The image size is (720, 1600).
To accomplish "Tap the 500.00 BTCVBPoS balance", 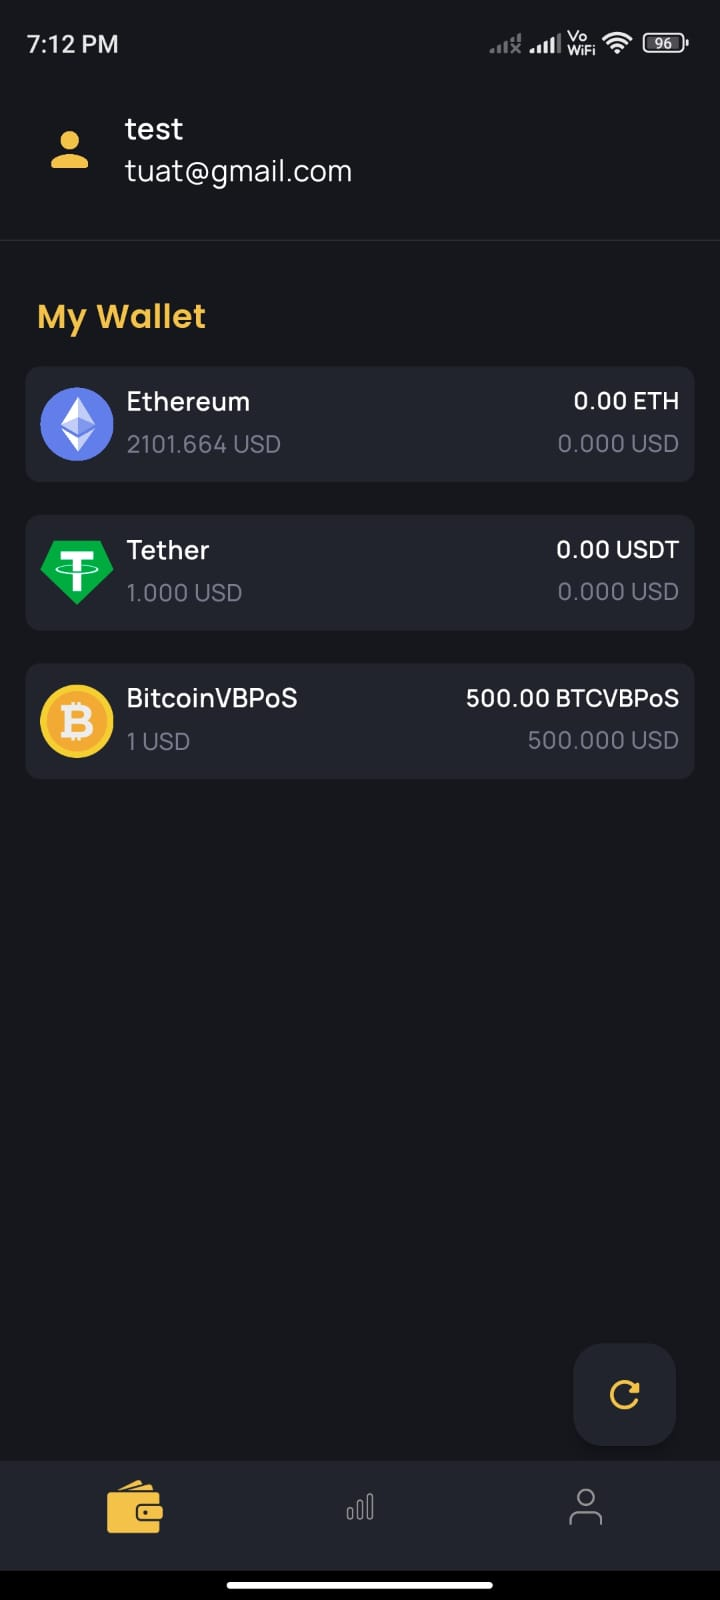I will (x=572, y=698).
